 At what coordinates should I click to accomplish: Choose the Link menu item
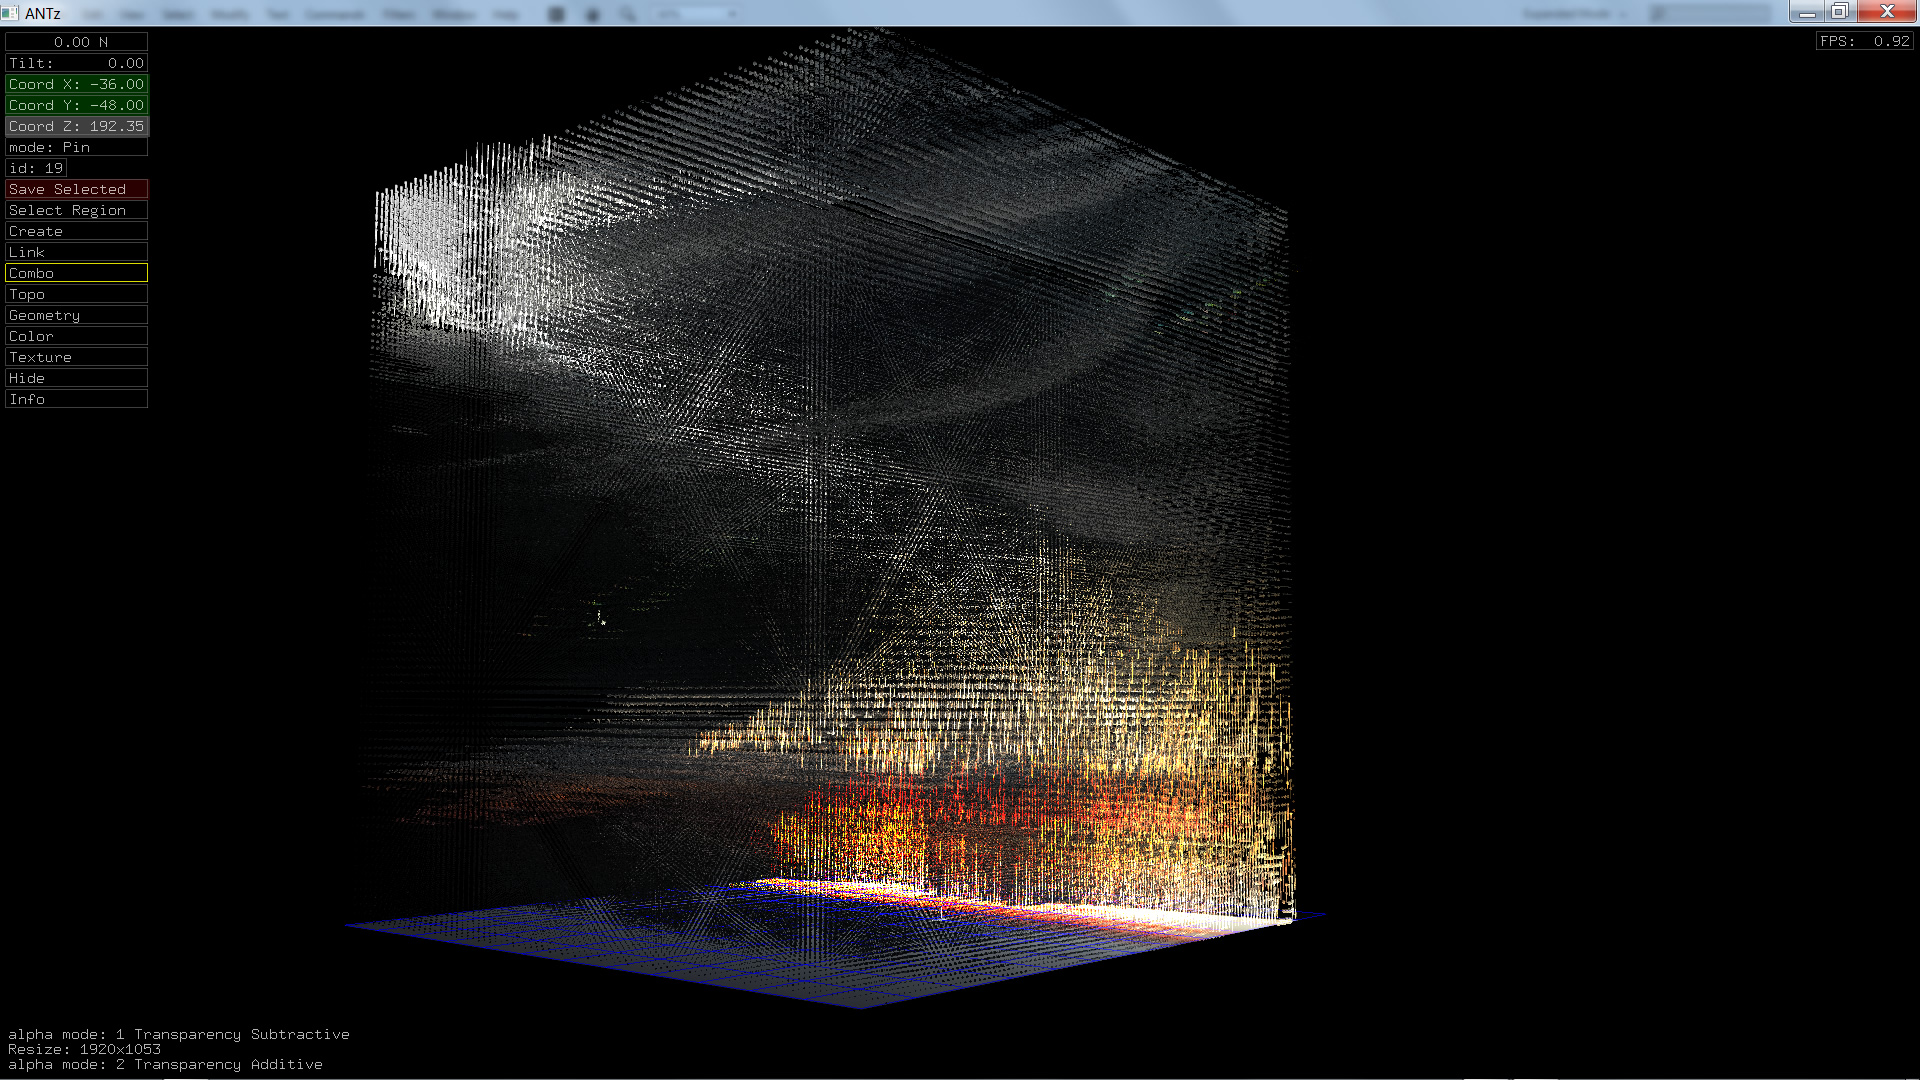click(x=77, y=252)
